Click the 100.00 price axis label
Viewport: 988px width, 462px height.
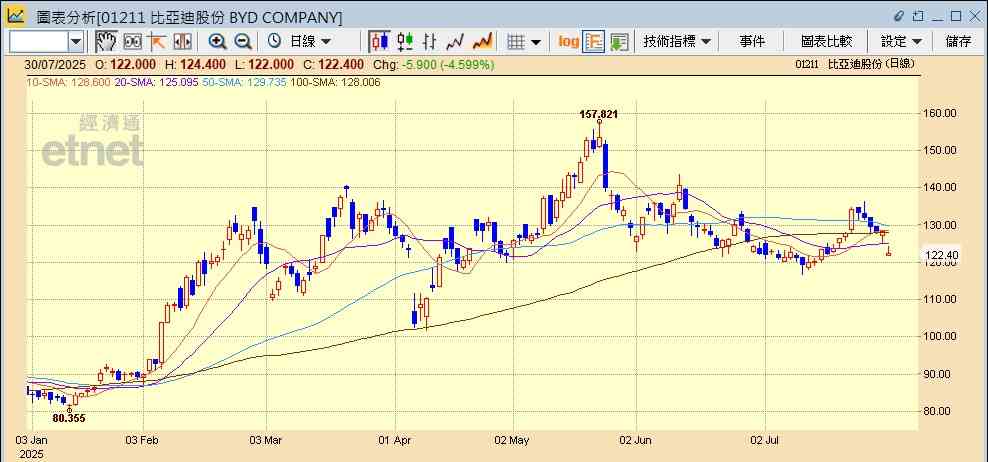click(x=941, y=337)
